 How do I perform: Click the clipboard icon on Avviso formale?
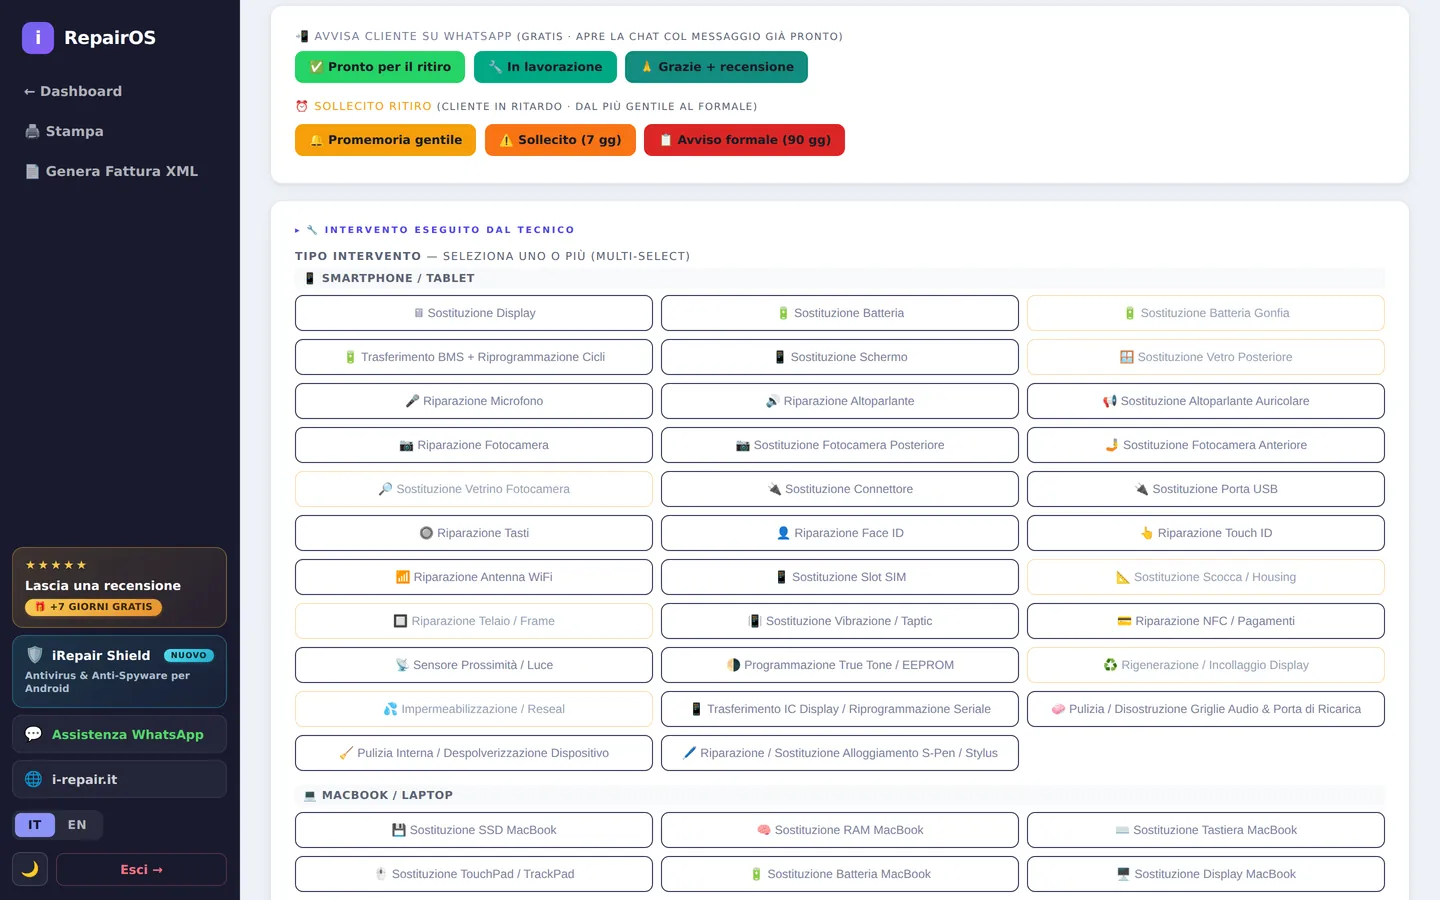pos(666,140)
